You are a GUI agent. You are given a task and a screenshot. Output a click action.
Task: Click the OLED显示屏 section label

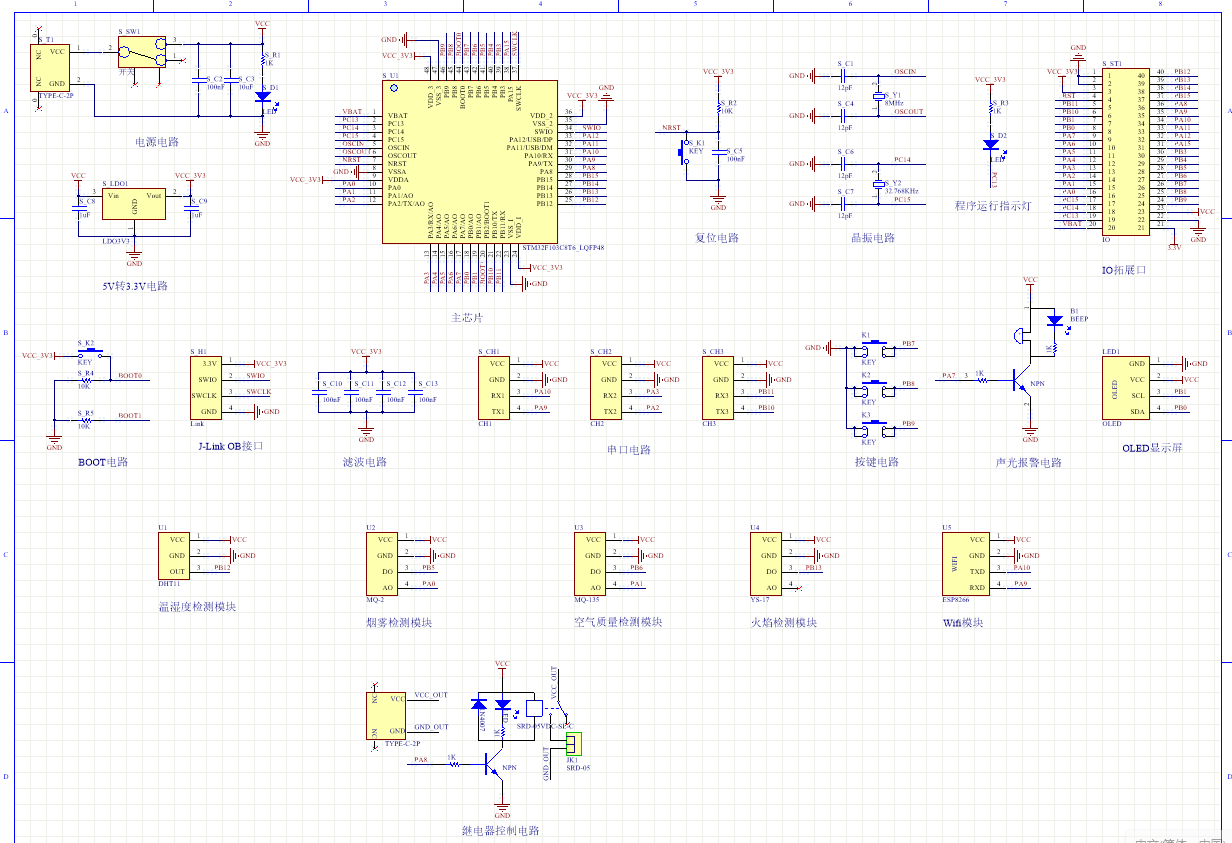pos(1152,448)
